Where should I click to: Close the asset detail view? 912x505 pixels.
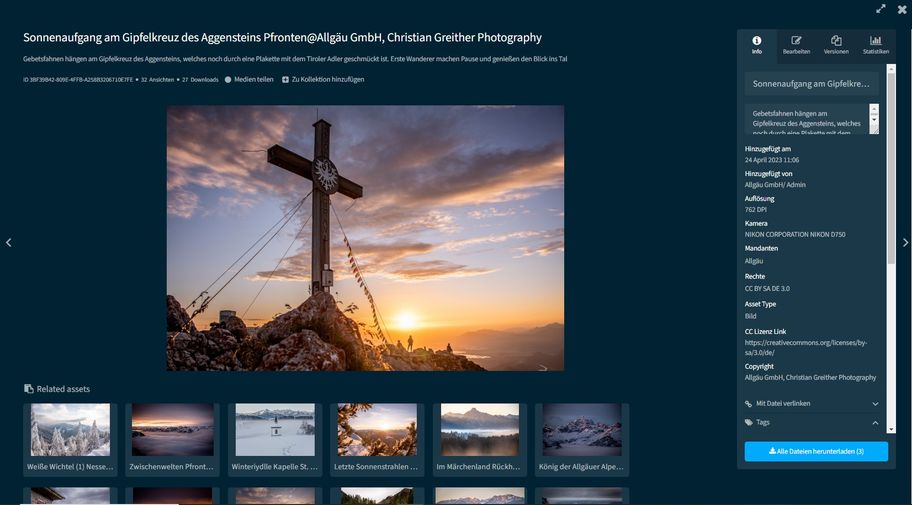902,9
